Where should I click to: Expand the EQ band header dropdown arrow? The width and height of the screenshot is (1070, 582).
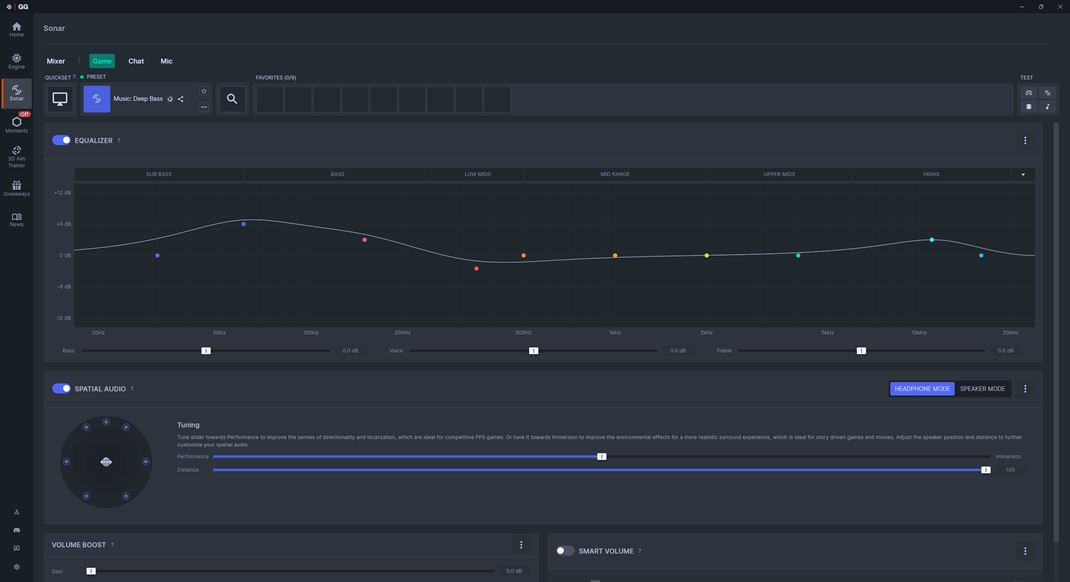click(1023, 175)
